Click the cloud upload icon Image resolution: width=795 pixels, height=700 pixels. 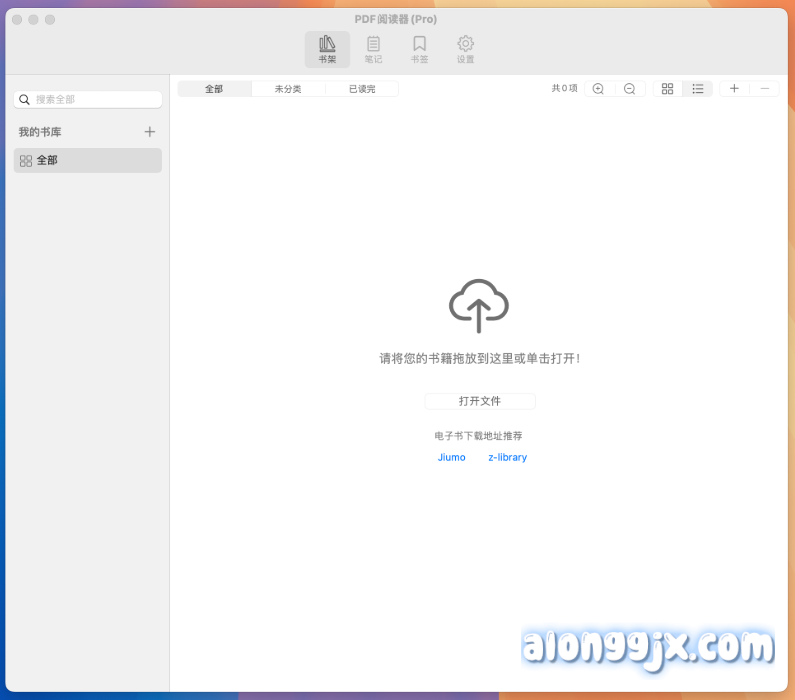[x=479, y=305]
